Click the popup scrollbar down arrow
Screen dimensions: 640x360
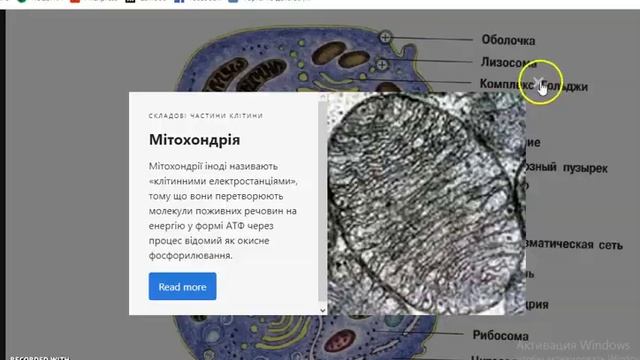[x=322, y=310]
